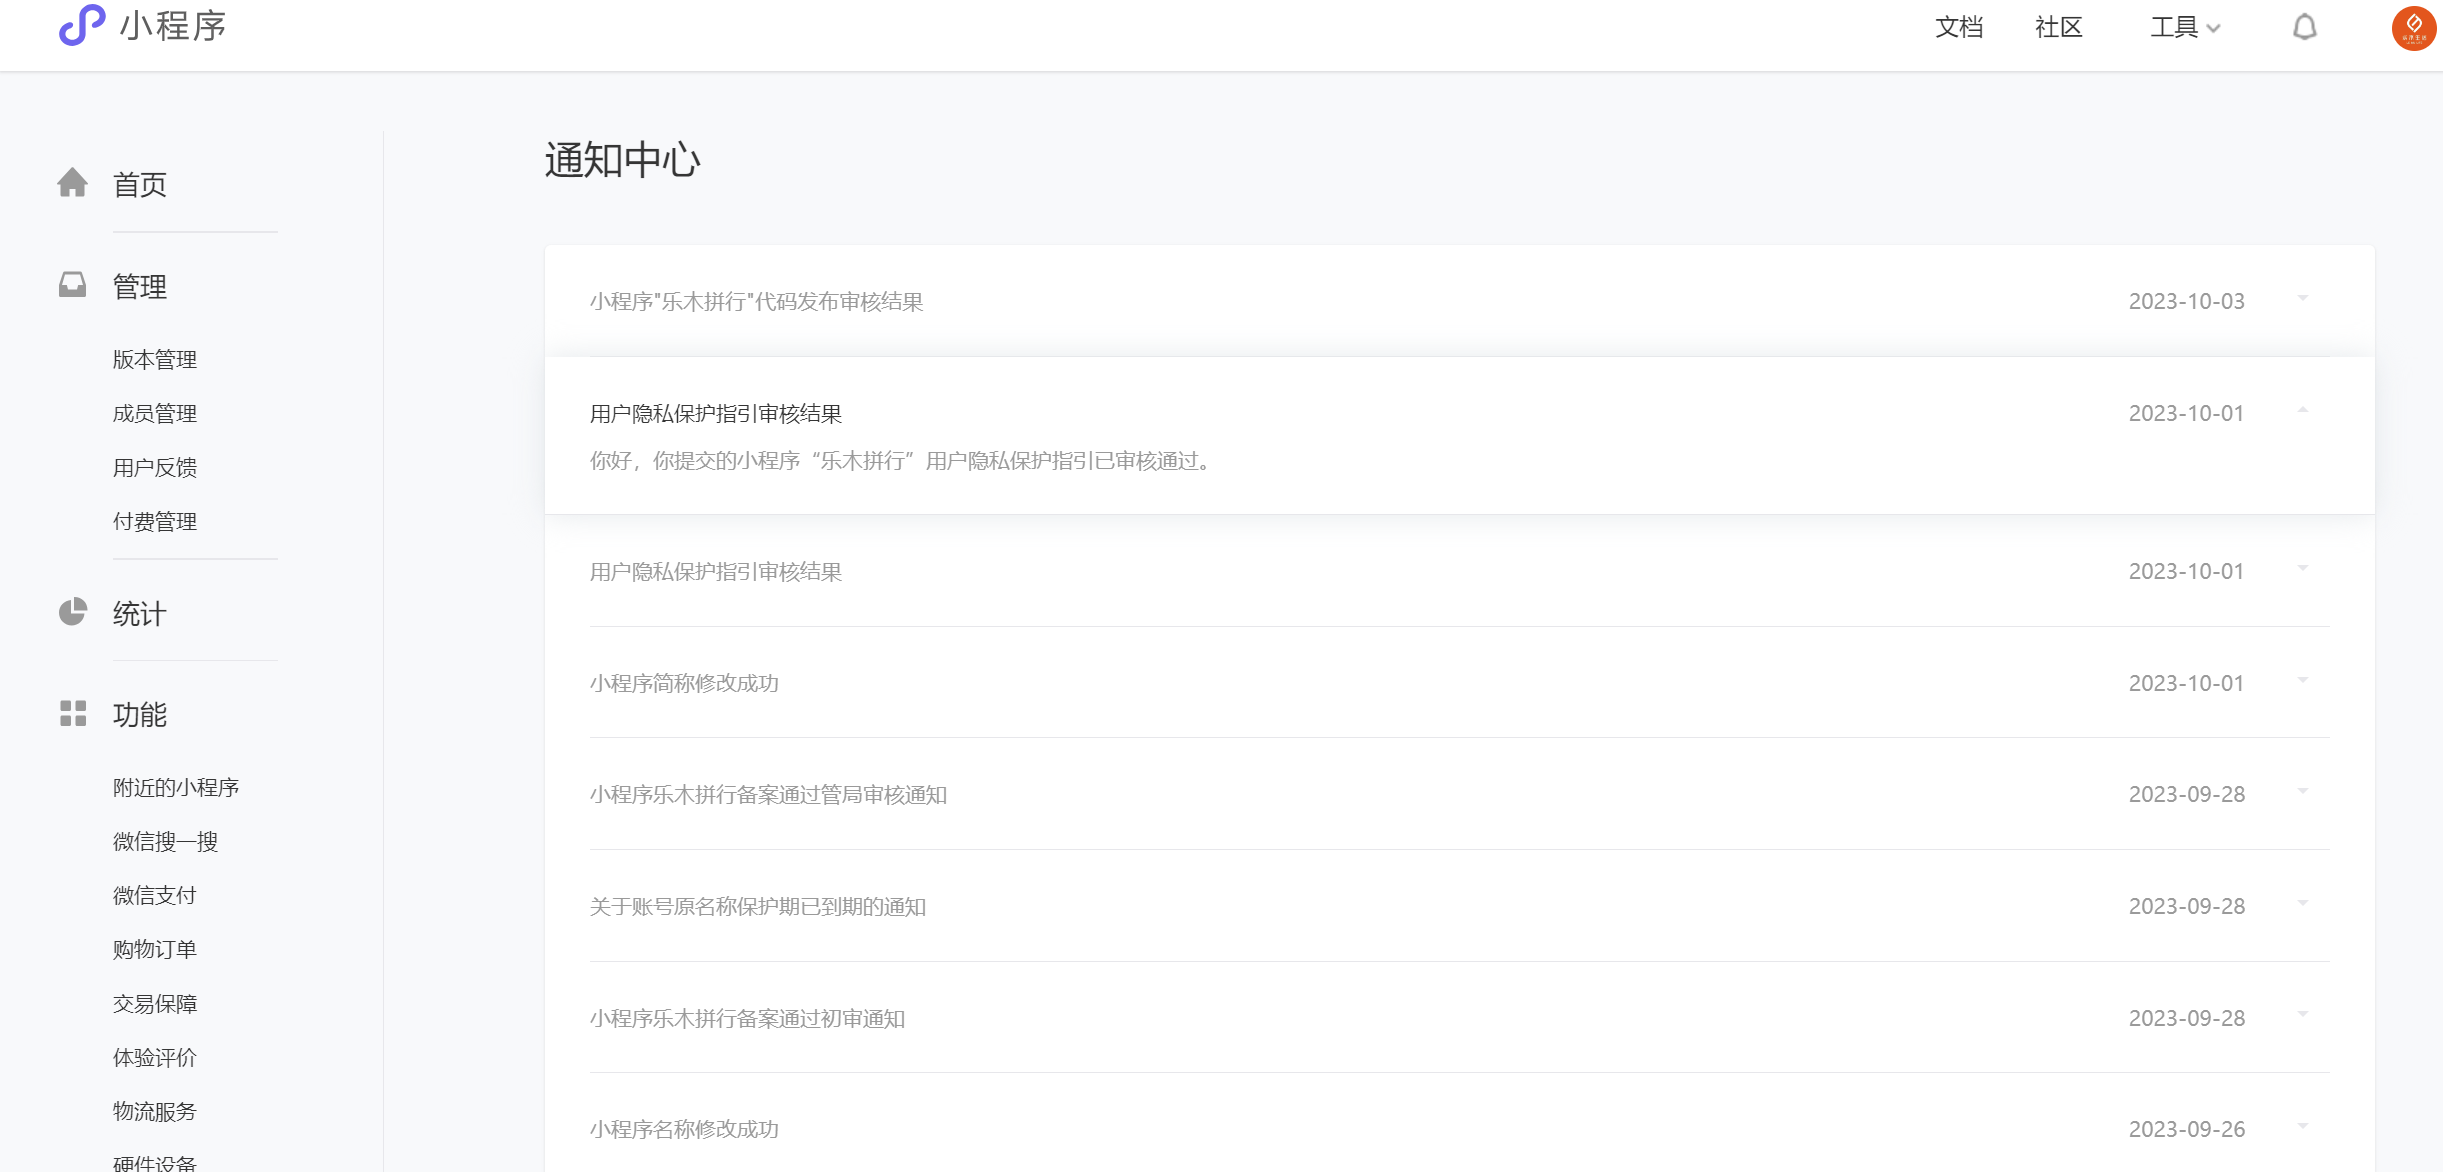
Task: Go to 版本管理 in the sidebar
Action: pyautogui.click(x=155, y=359)
